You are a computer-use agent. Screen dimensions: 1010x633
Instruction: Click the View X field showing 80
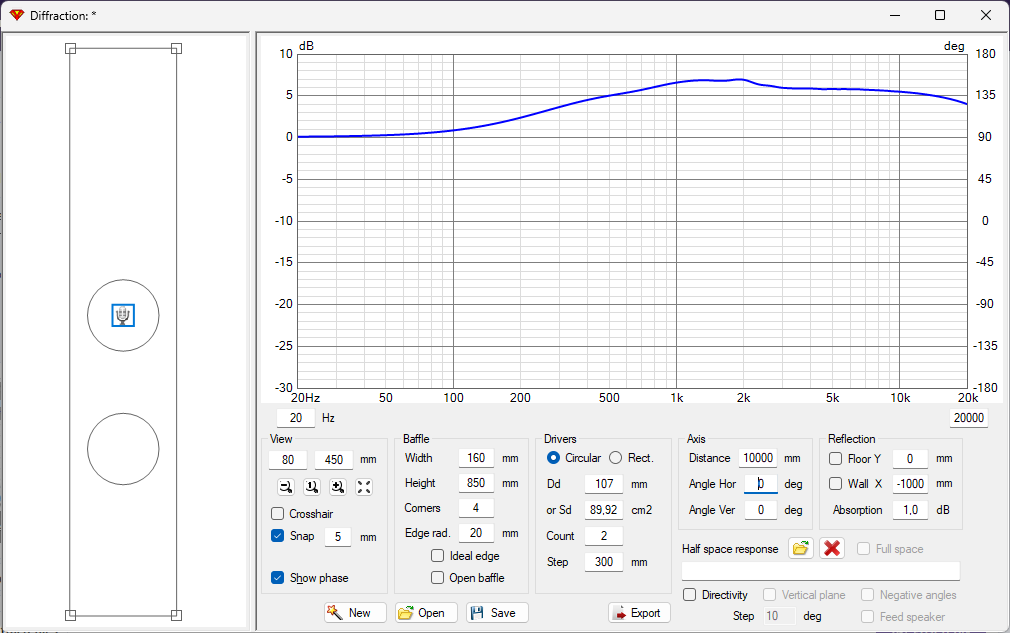coord(288,460)
